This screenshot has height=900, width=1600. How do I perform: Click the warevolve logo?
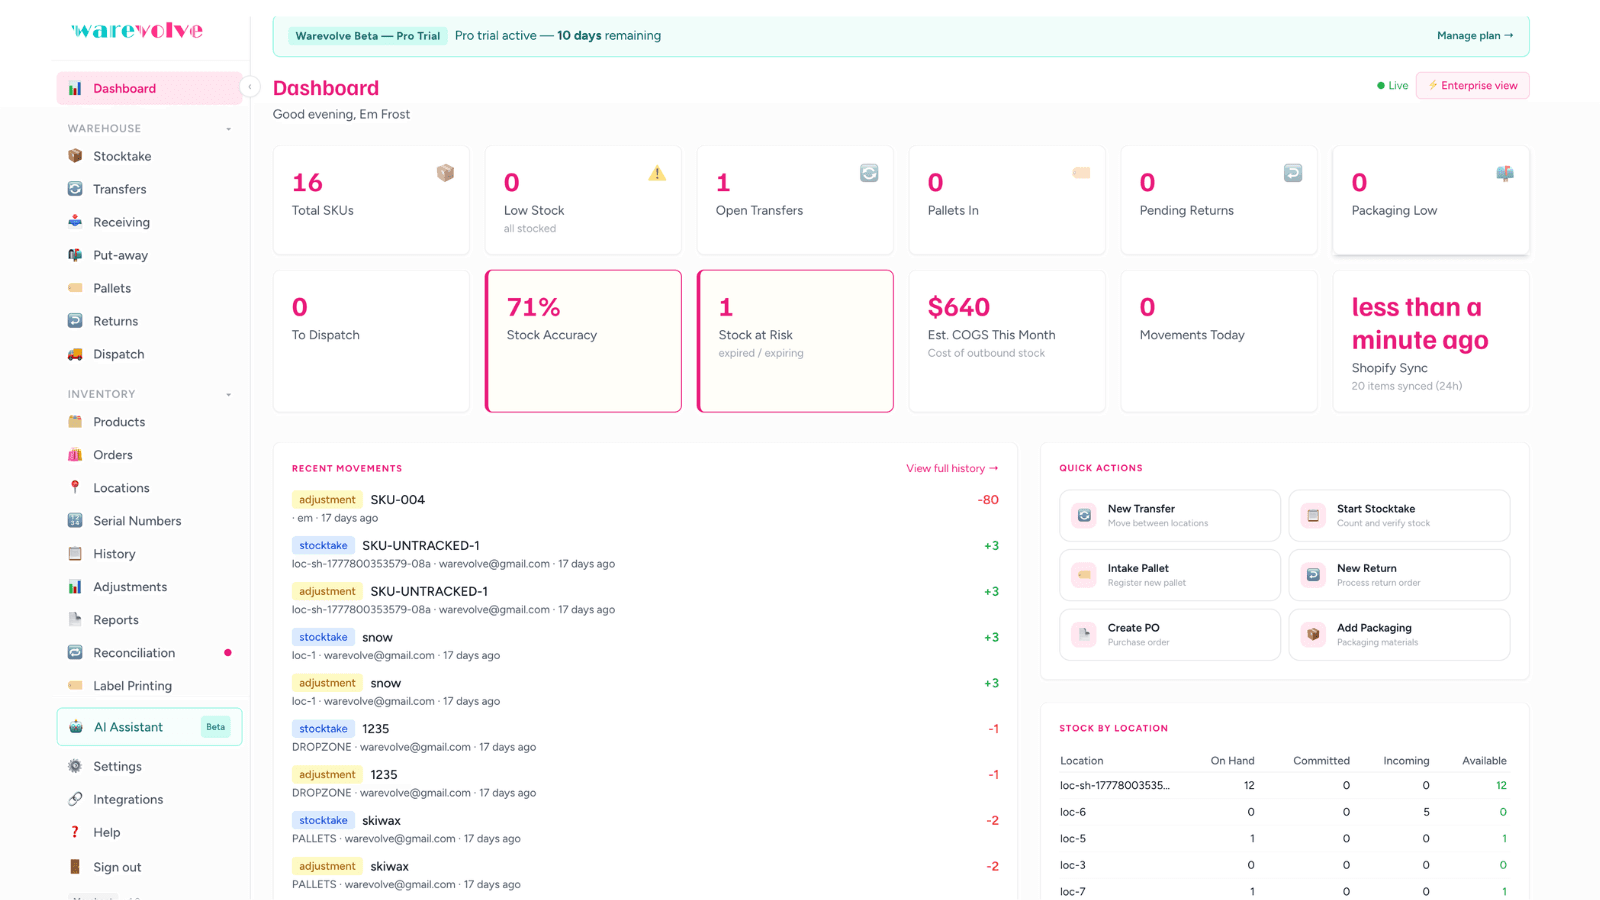137,31
